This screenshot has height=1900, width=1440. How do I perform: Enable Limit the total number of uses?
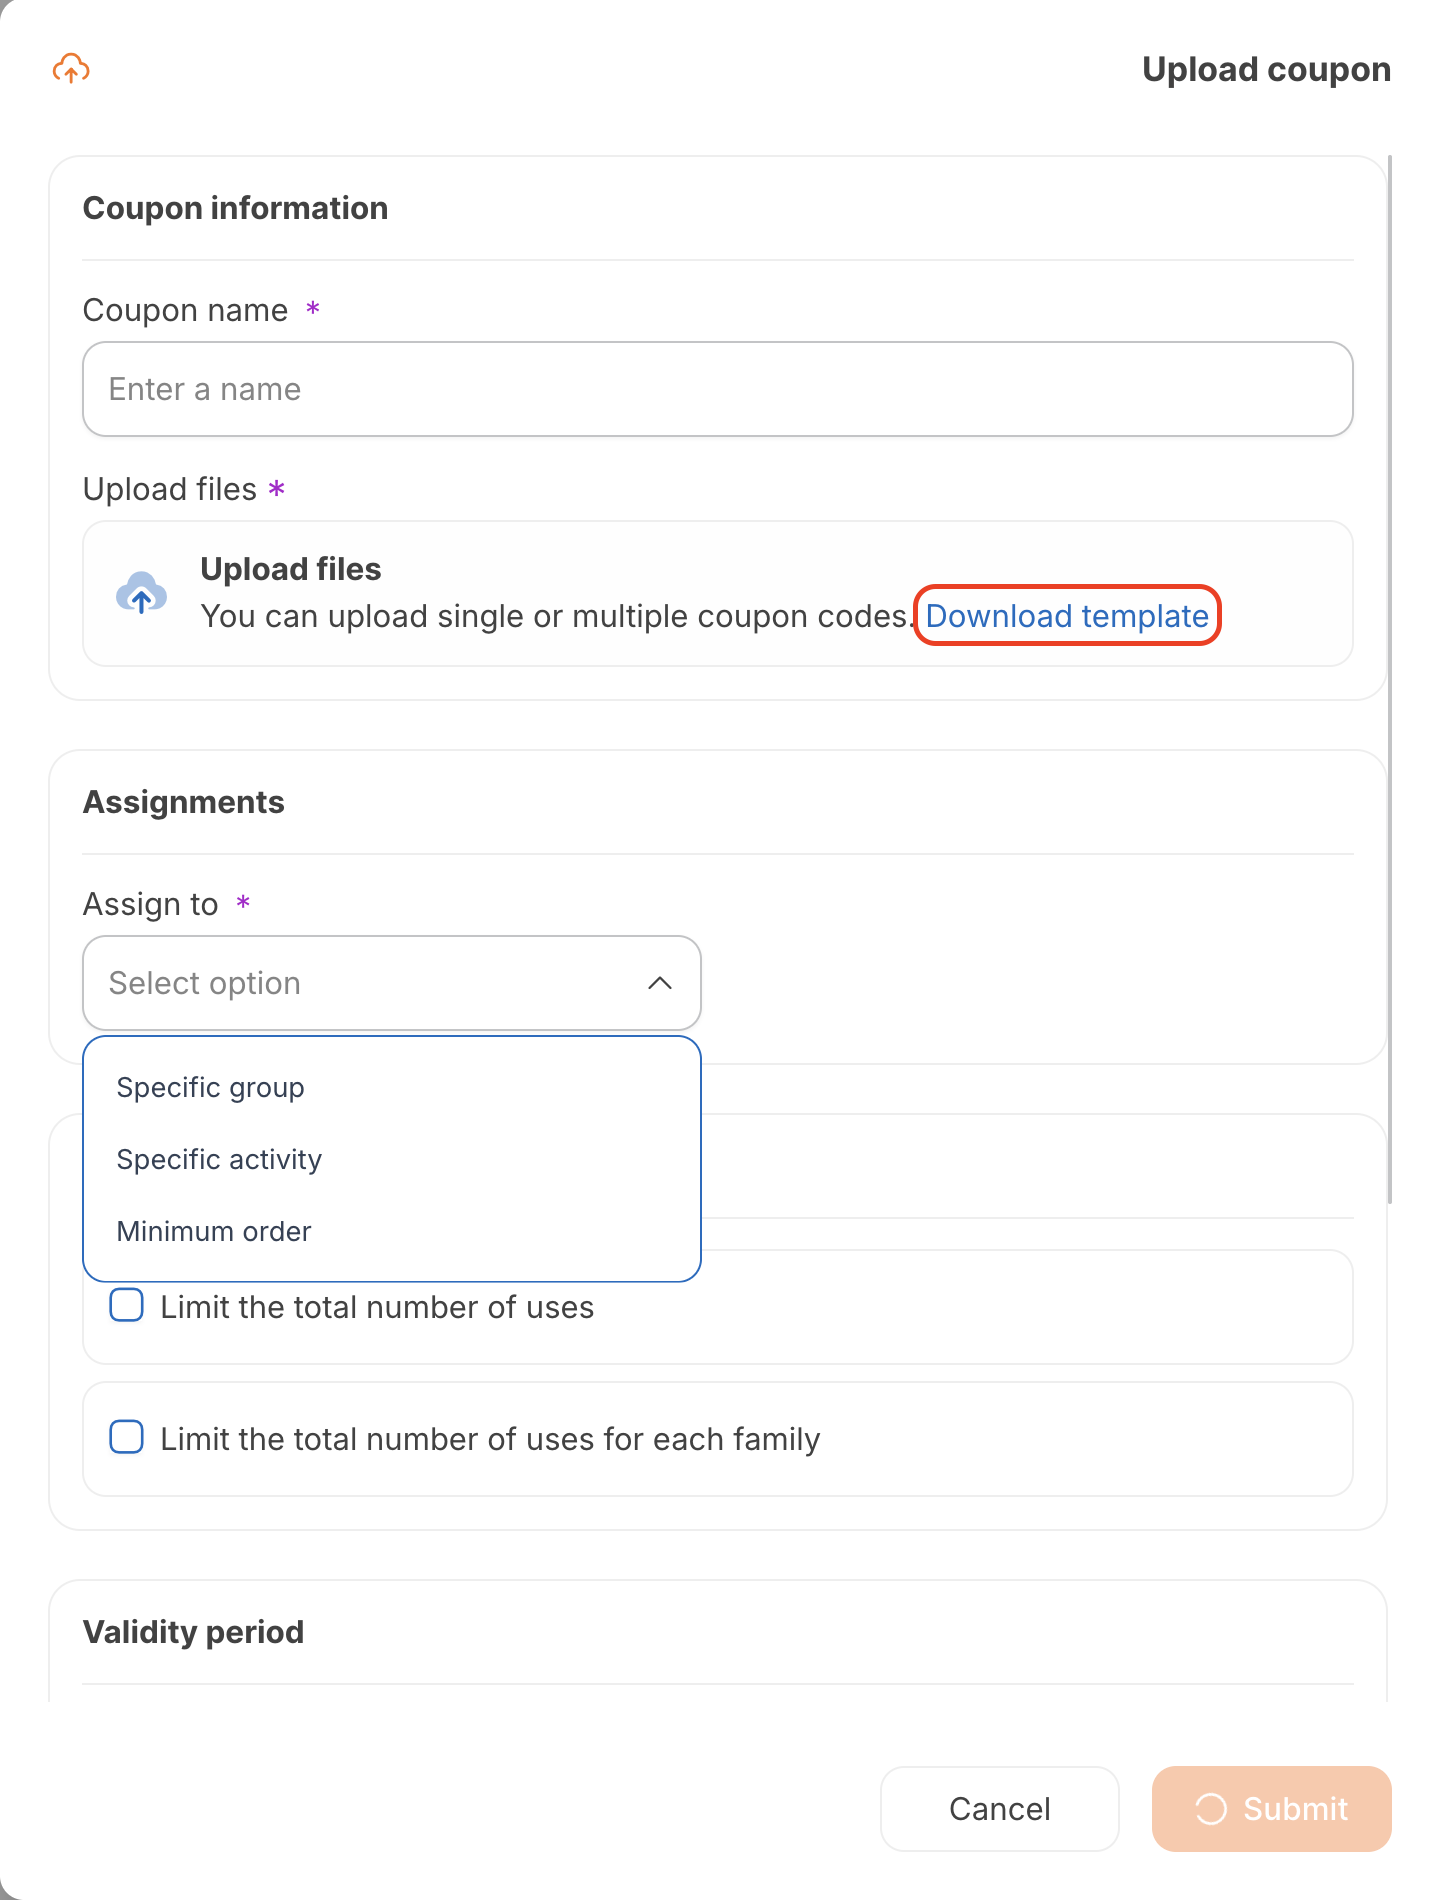127,1306
